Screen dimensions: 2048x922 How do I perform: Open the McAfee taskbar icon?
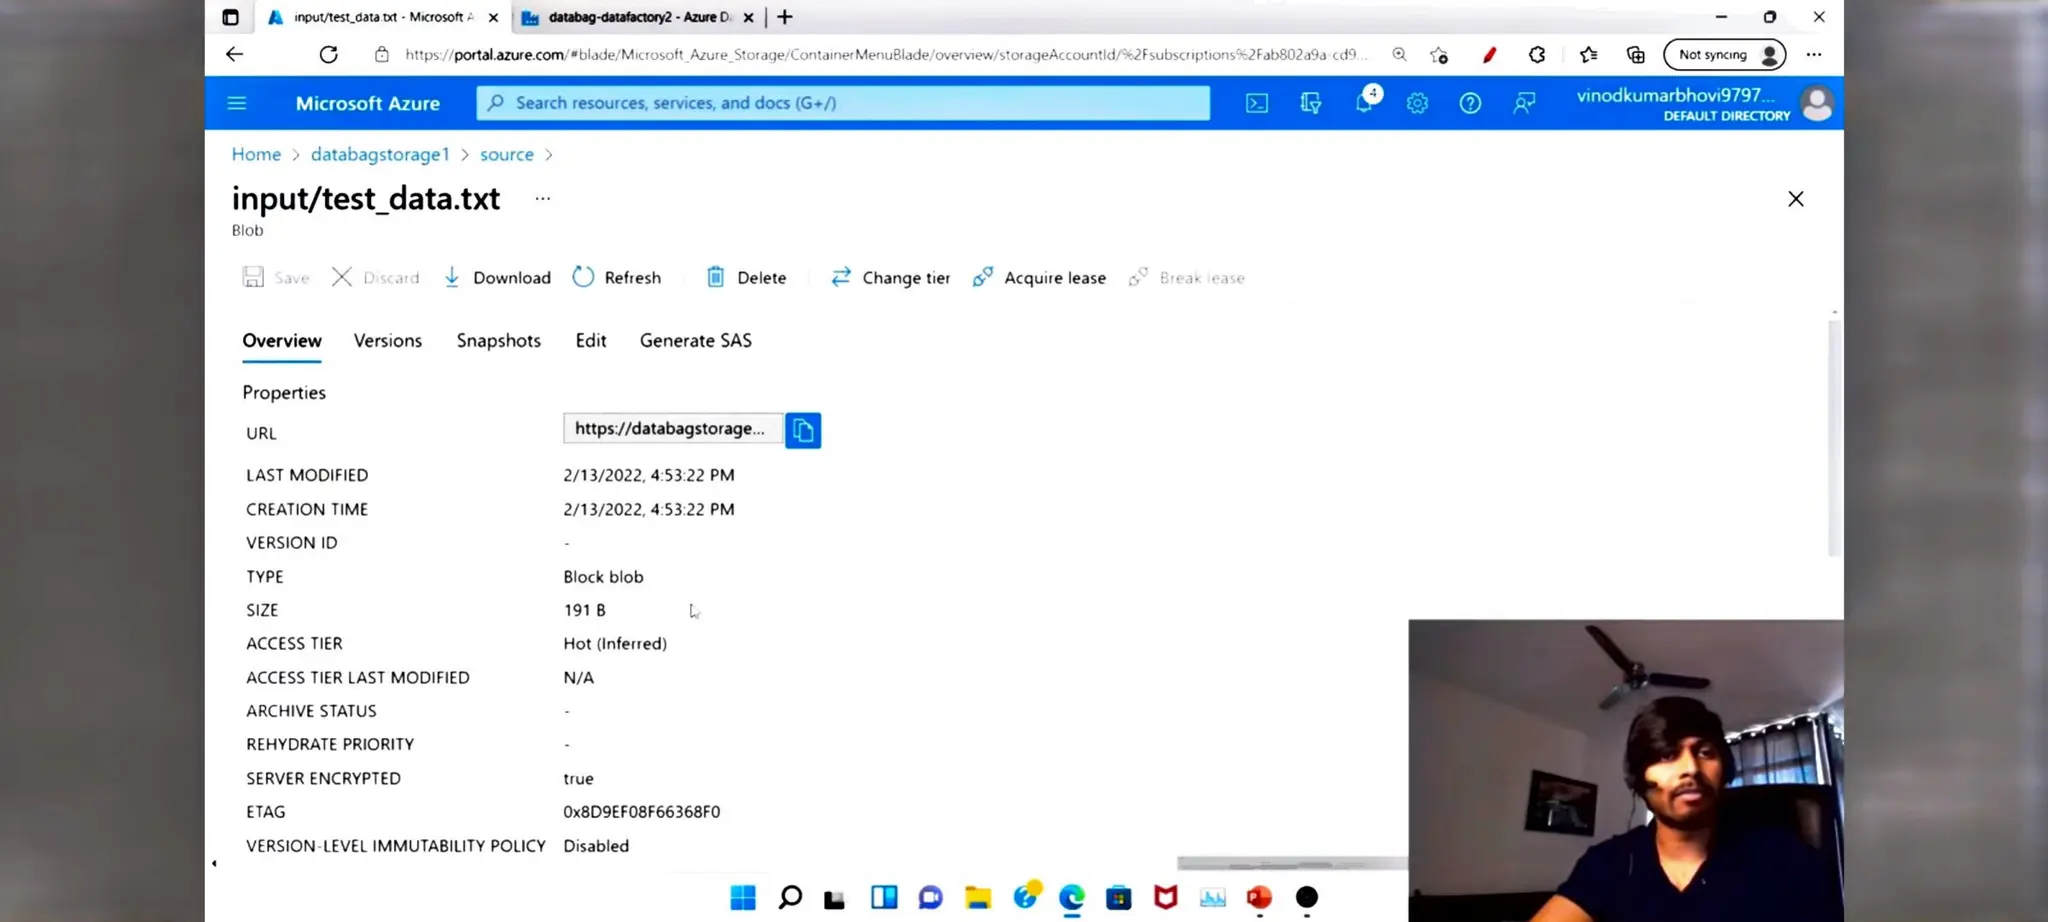(x=1166, y=897)
